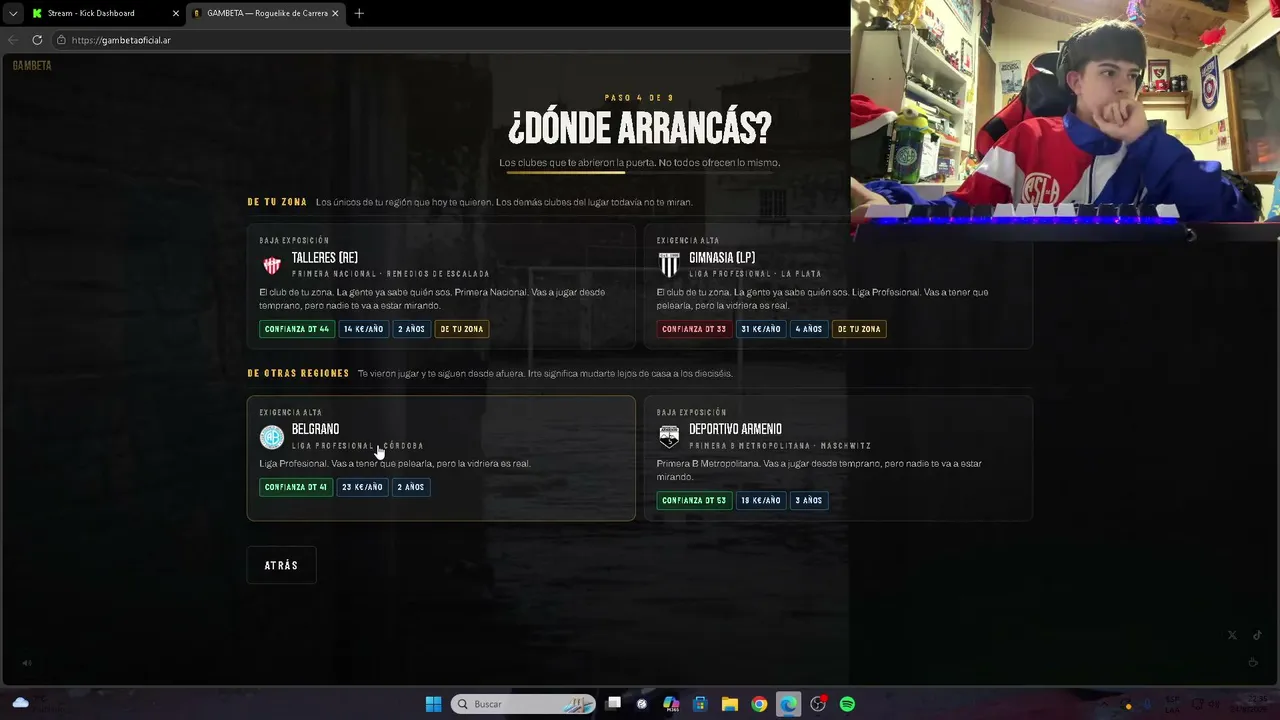Go back using the browser back arrow

pyautogui.click(x=13, y=40)
